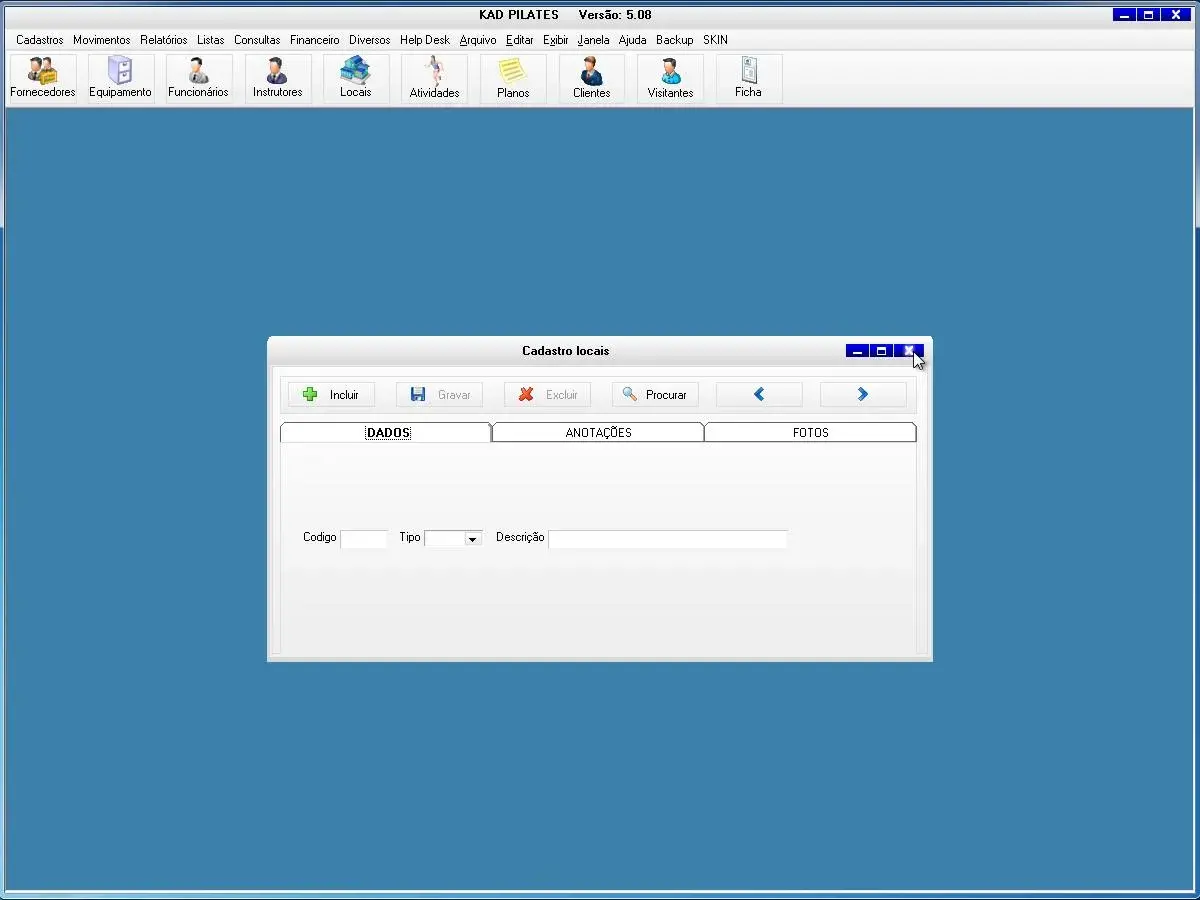This screenshot has width=1200, height=900.
Task: Open the Backup menu
Action: click(675, 40)
